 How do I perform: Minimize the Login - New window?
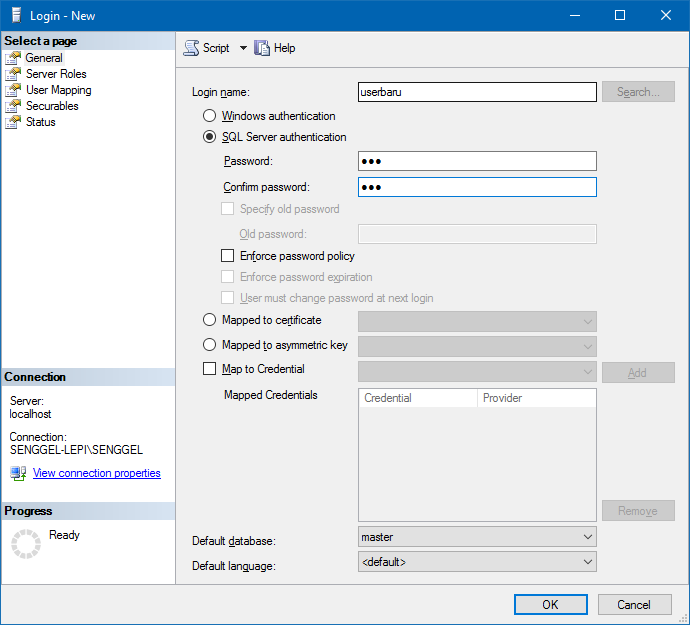click(x=575, y=15)
